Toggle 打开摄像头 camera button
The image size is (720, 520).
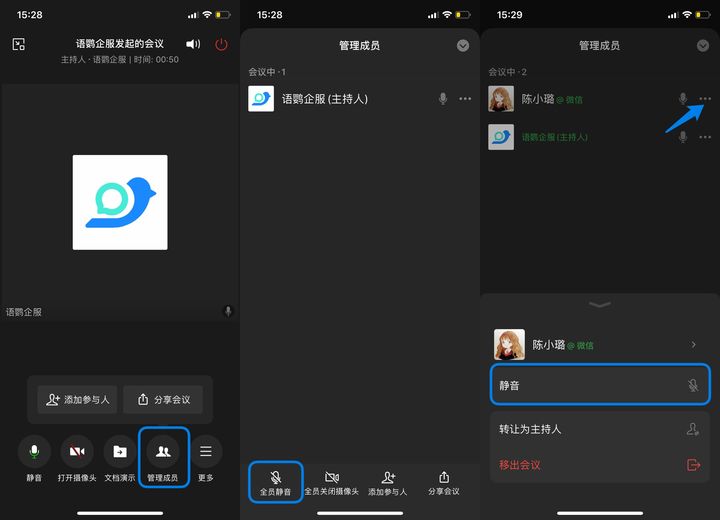click(77, 458)
